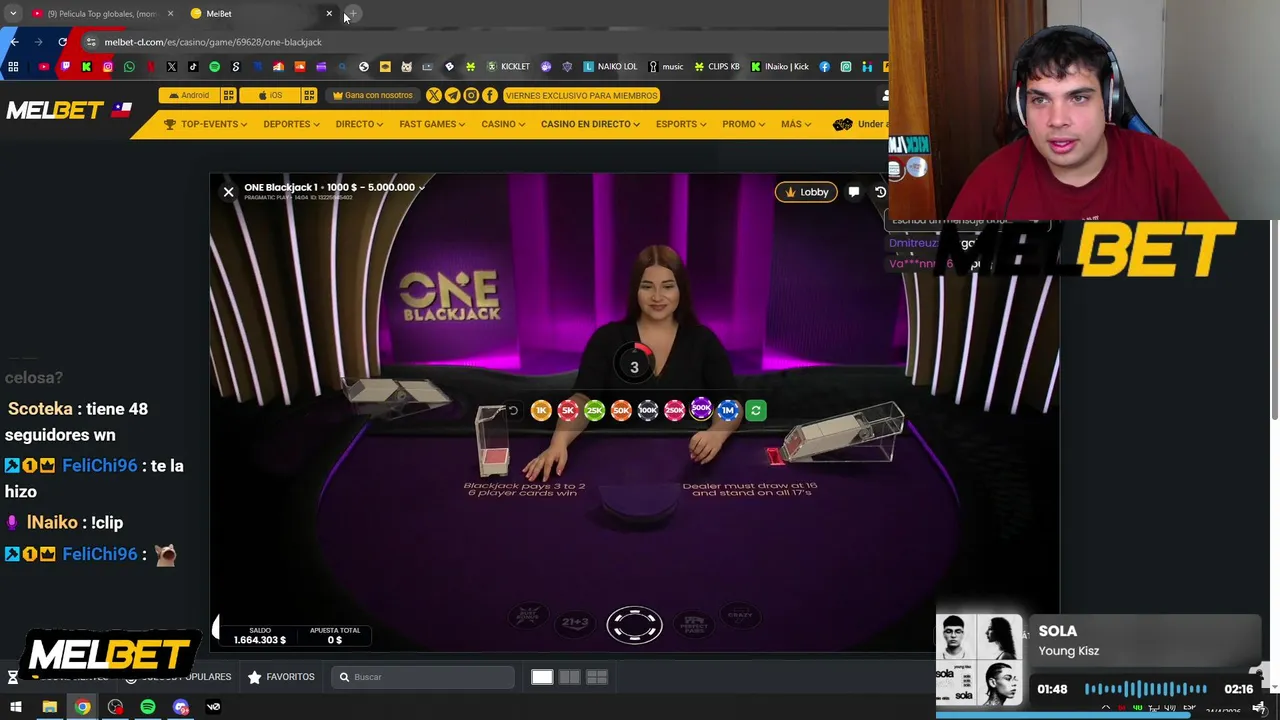The width and height of the screenshot is (1280, 720).
Task: Open the INaiko | Kick bookmark
Action: click(779, 67)
